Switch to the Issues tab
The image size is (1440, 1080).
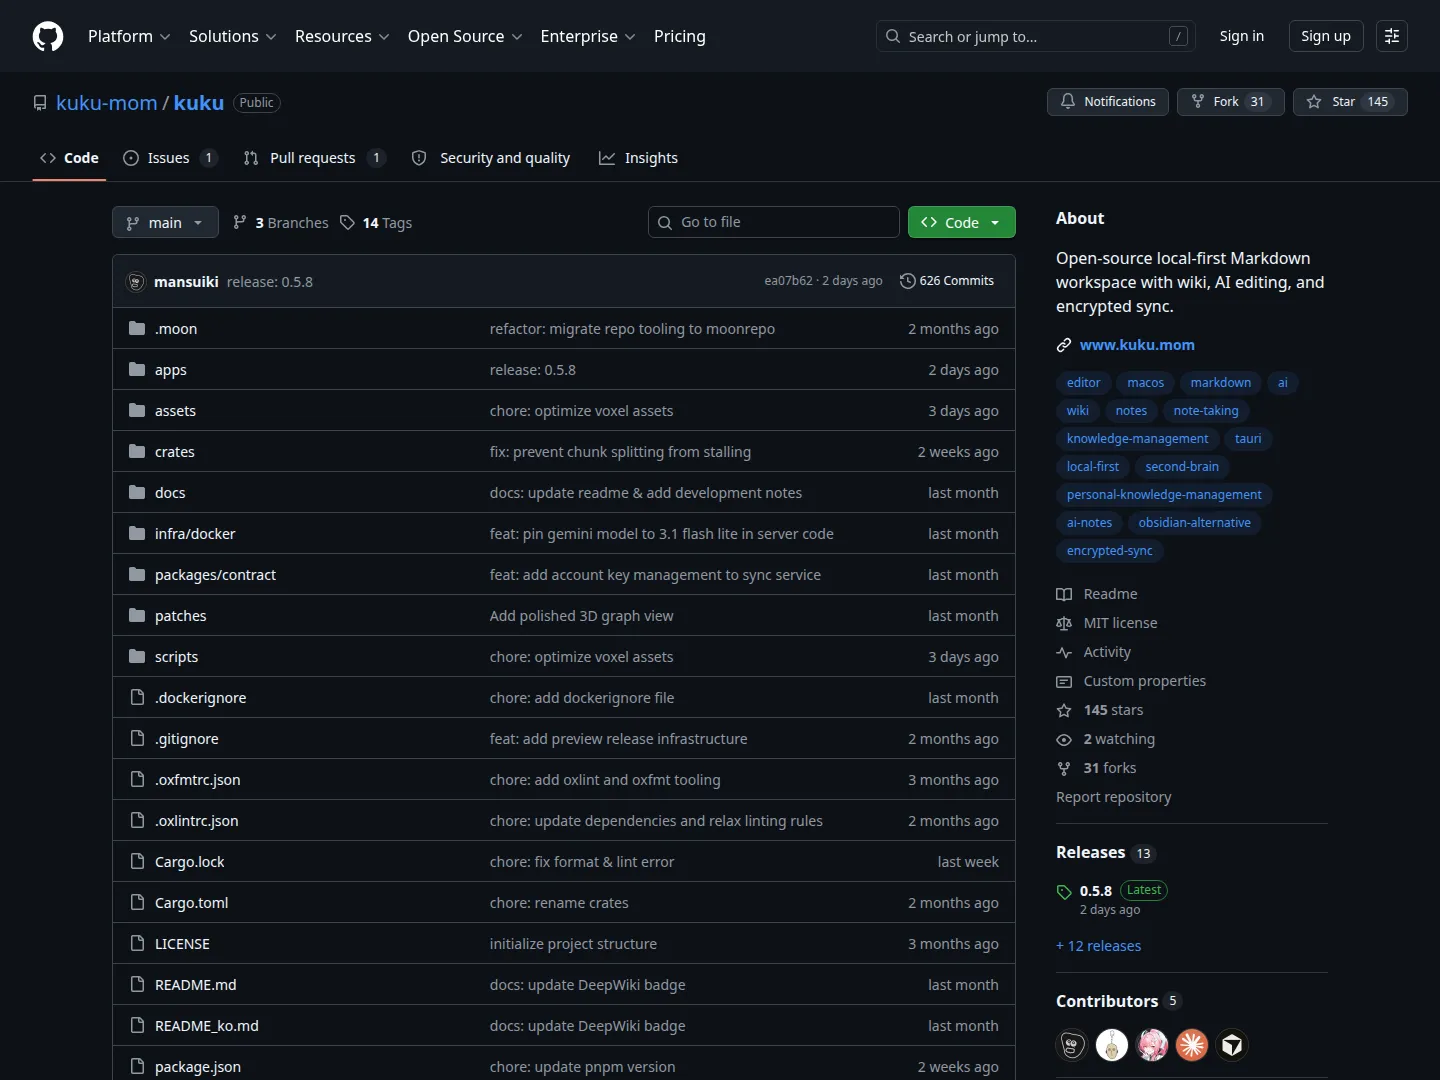(x=169, y=158)
